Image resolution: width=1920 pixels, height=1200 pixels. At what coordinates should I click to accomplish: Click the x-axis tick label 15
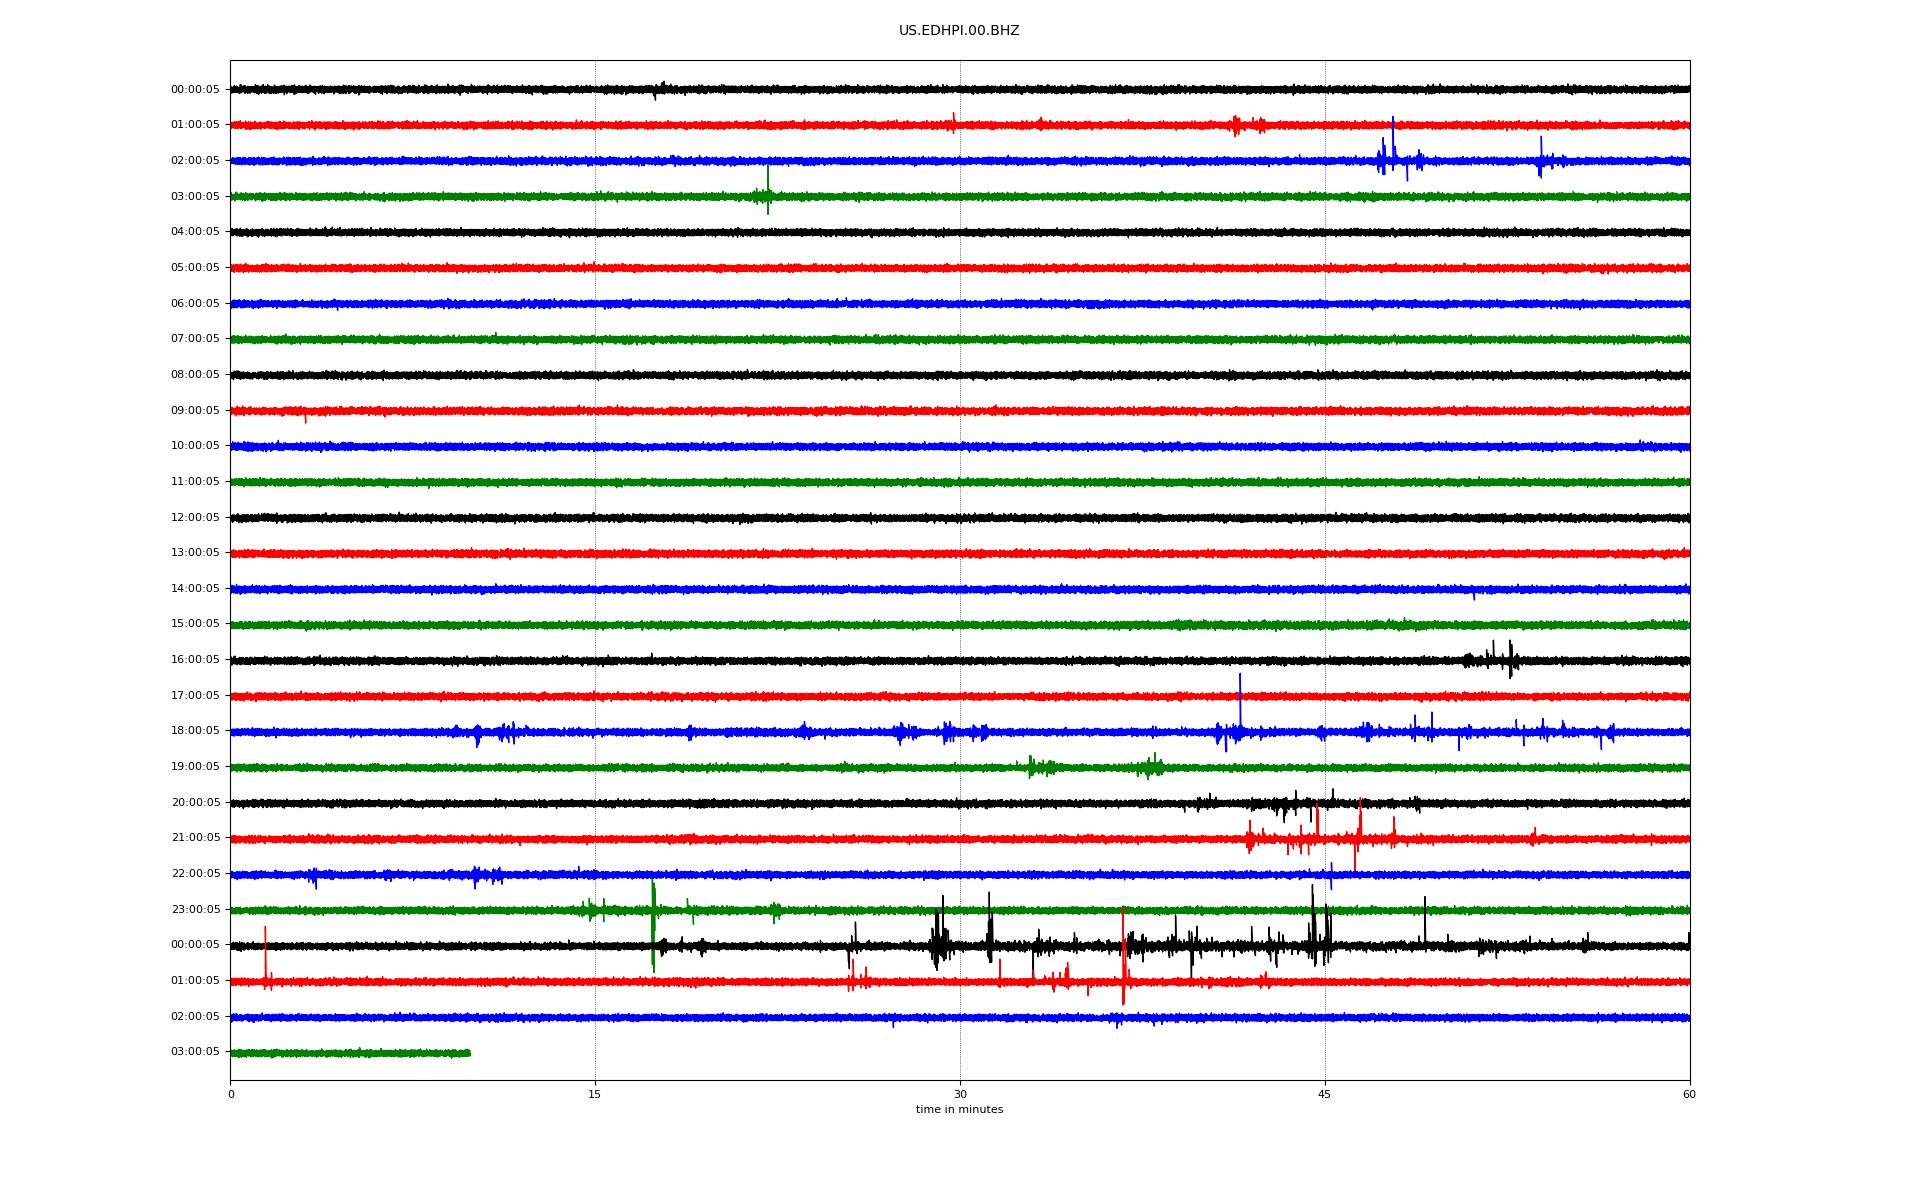(595, 1094)
